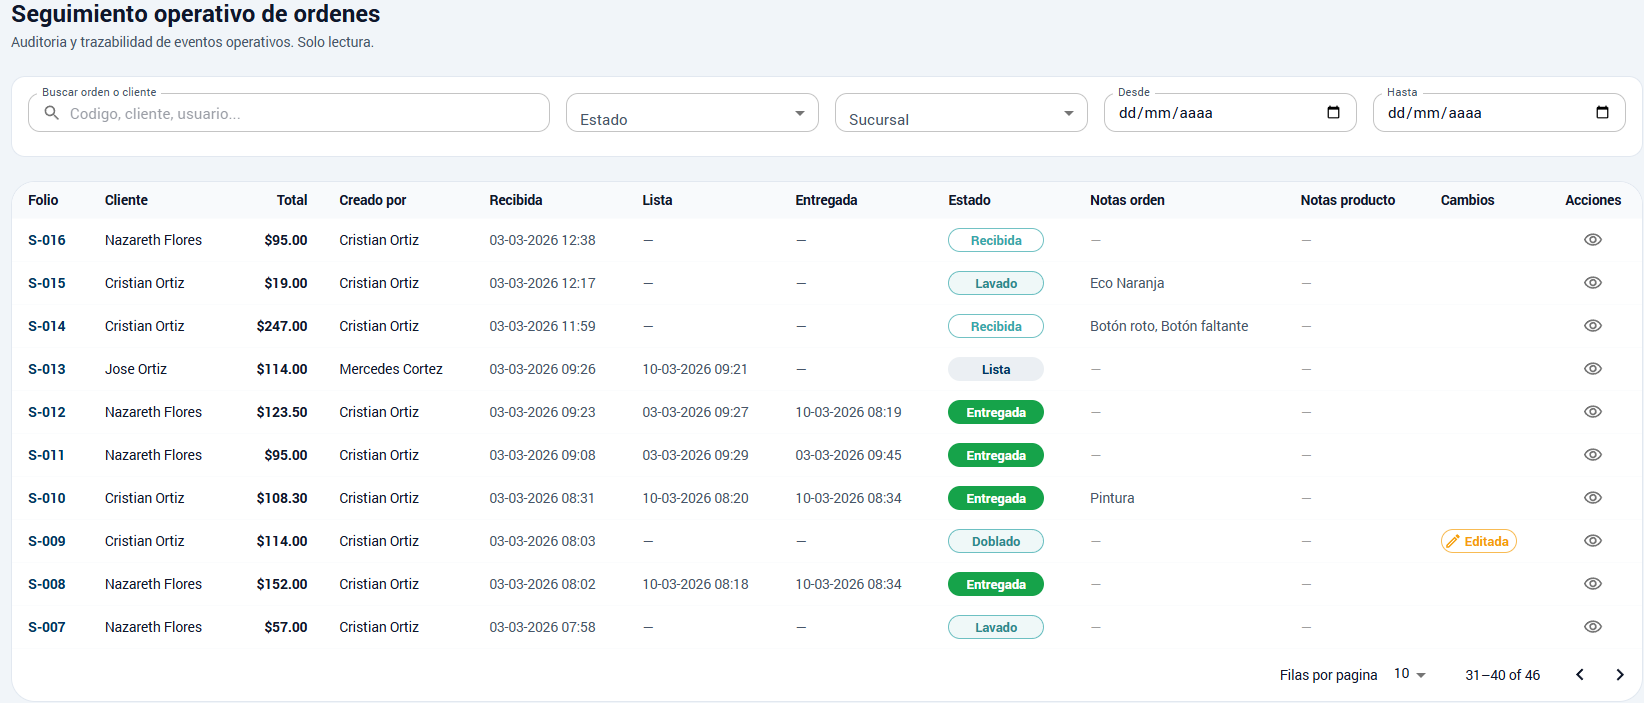Focus the search order or client field
This screenshot has width=1644, height=703.
289,113
